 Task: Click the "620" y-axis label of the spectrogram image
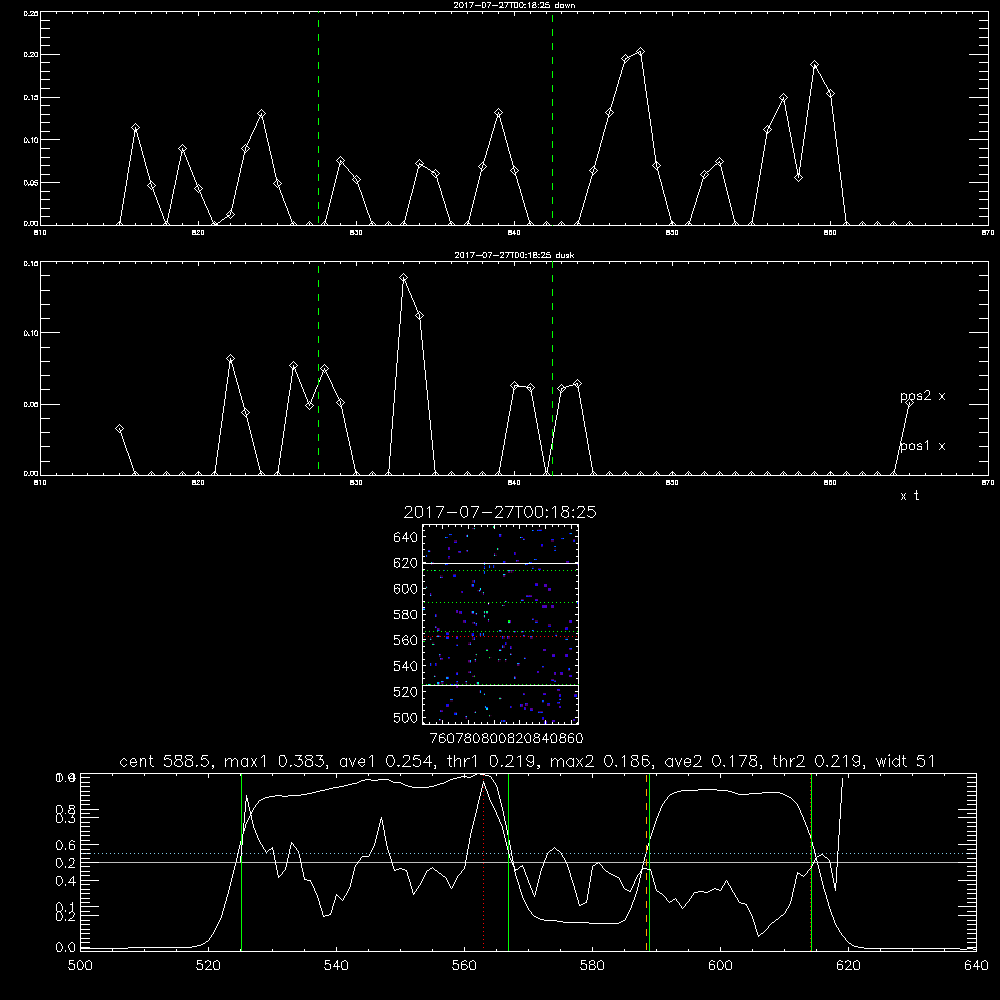coord(406,563)
